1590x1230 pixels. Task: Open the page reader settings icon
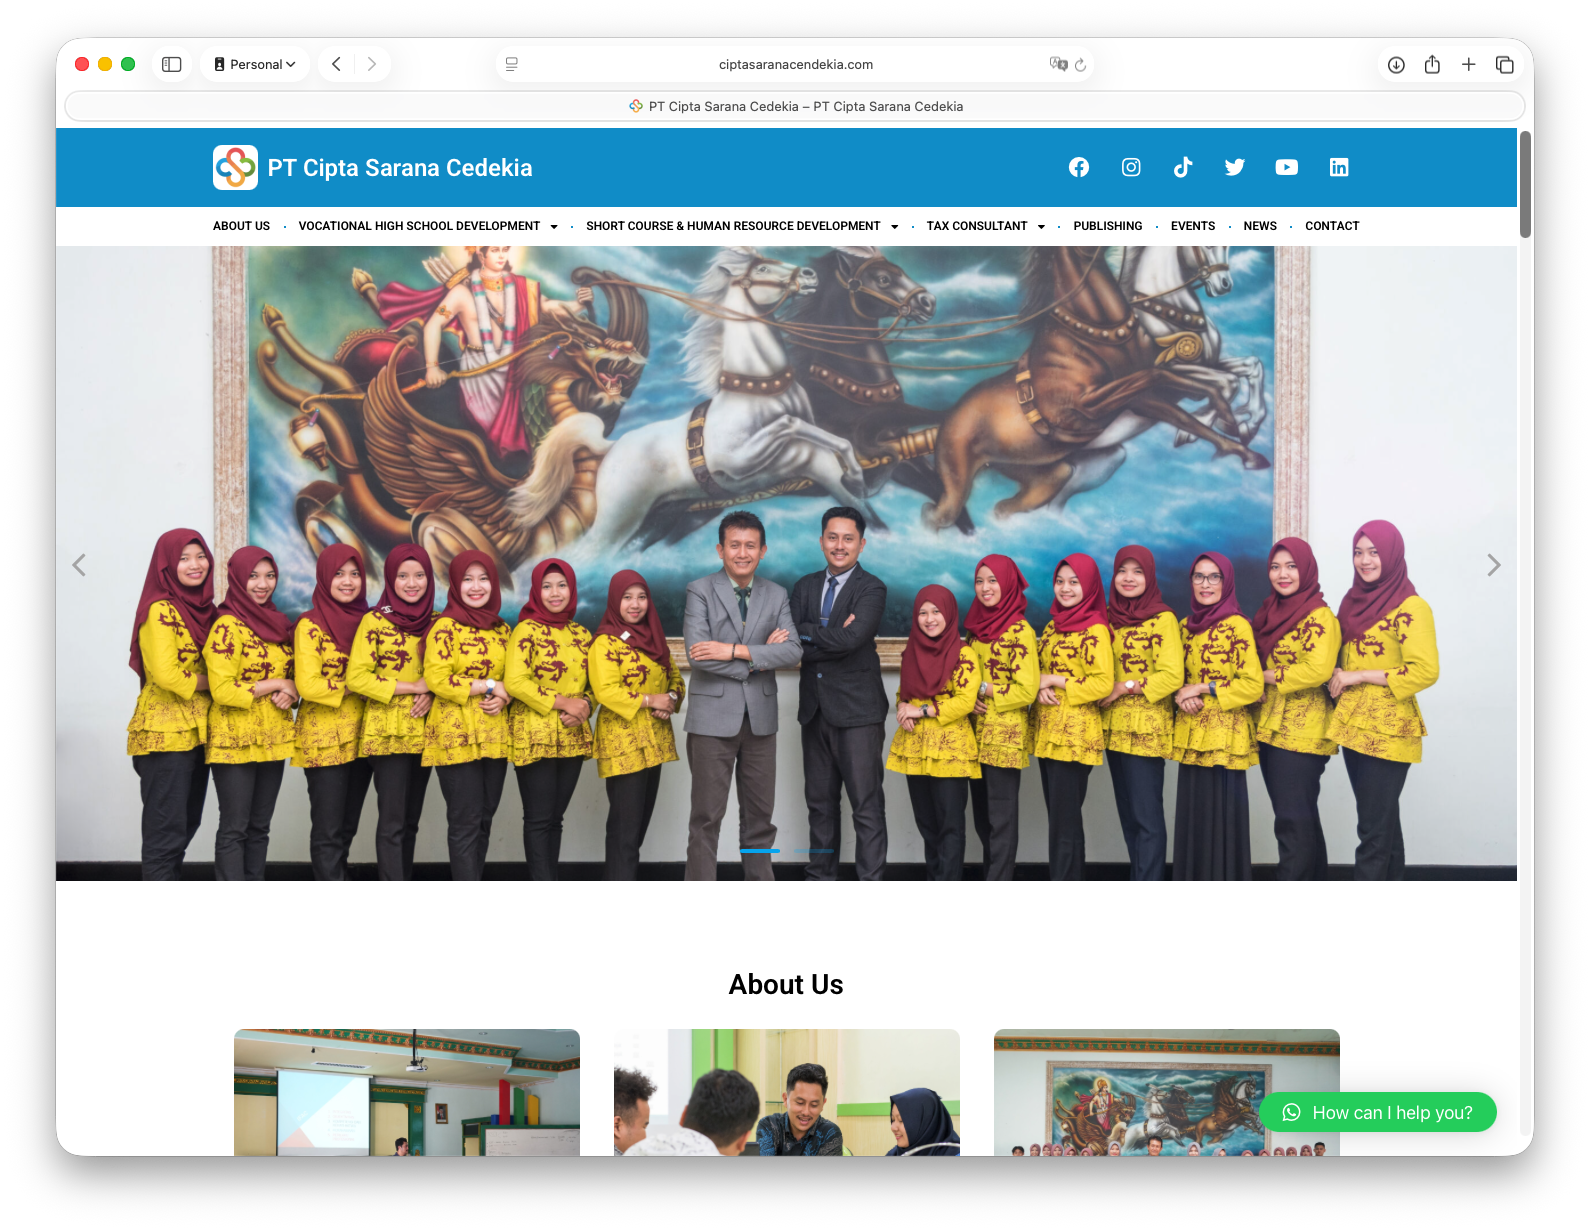[511, 64]
